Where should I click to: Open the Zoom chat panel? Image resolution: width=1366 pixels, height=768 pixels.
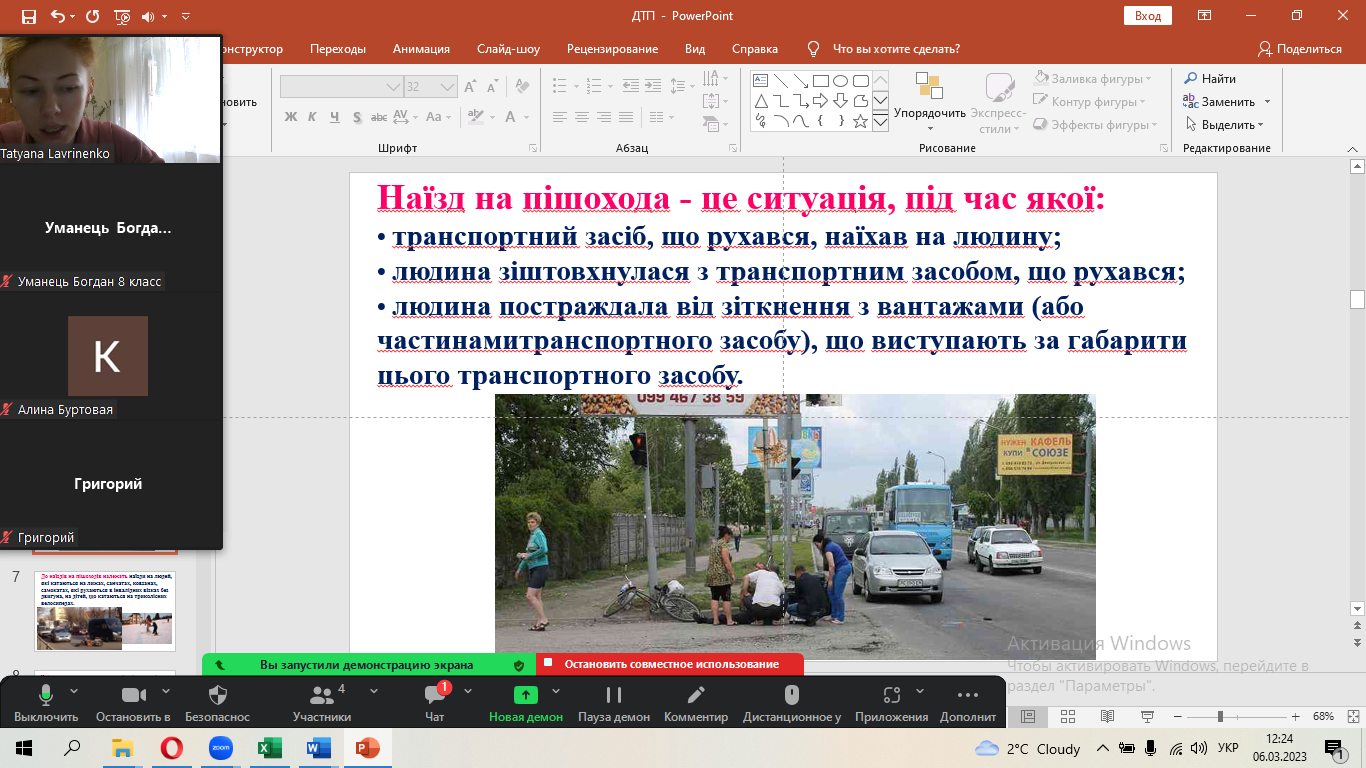tap(434, 696)
